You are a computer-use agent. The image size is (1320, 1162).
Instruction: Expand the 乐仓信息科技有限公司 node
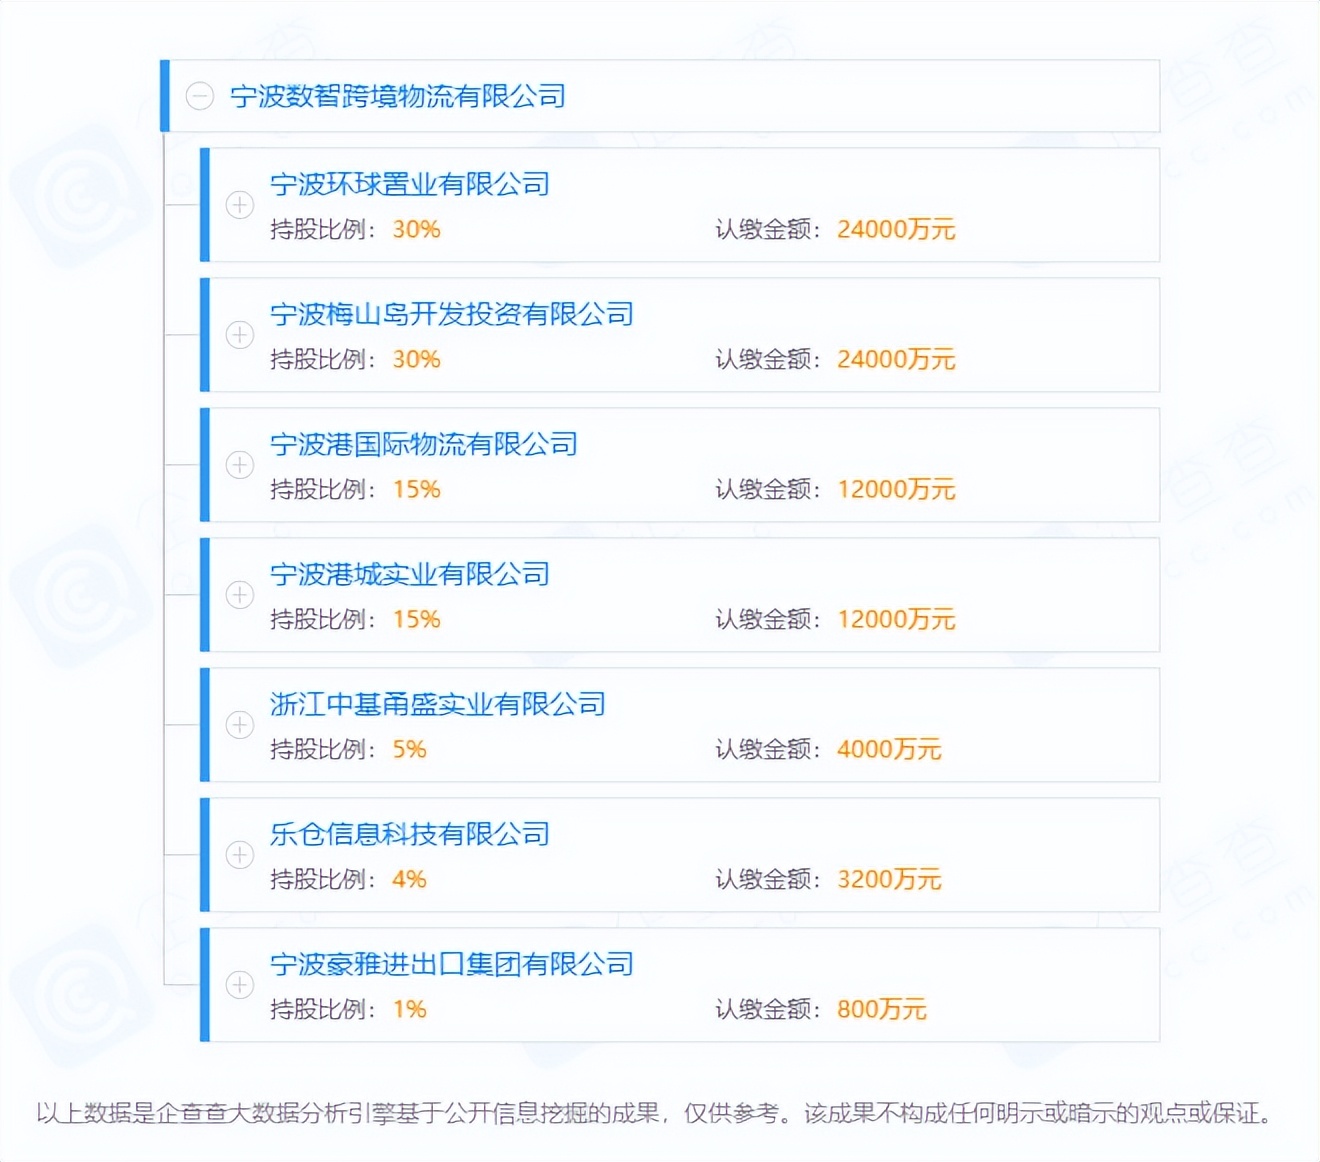click(x=239, y=856)
